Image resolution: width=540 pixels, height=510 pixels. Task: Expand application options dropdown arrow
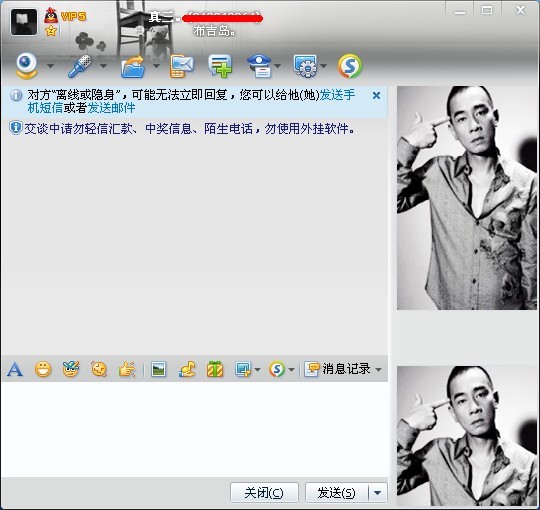tap(323, 66)
